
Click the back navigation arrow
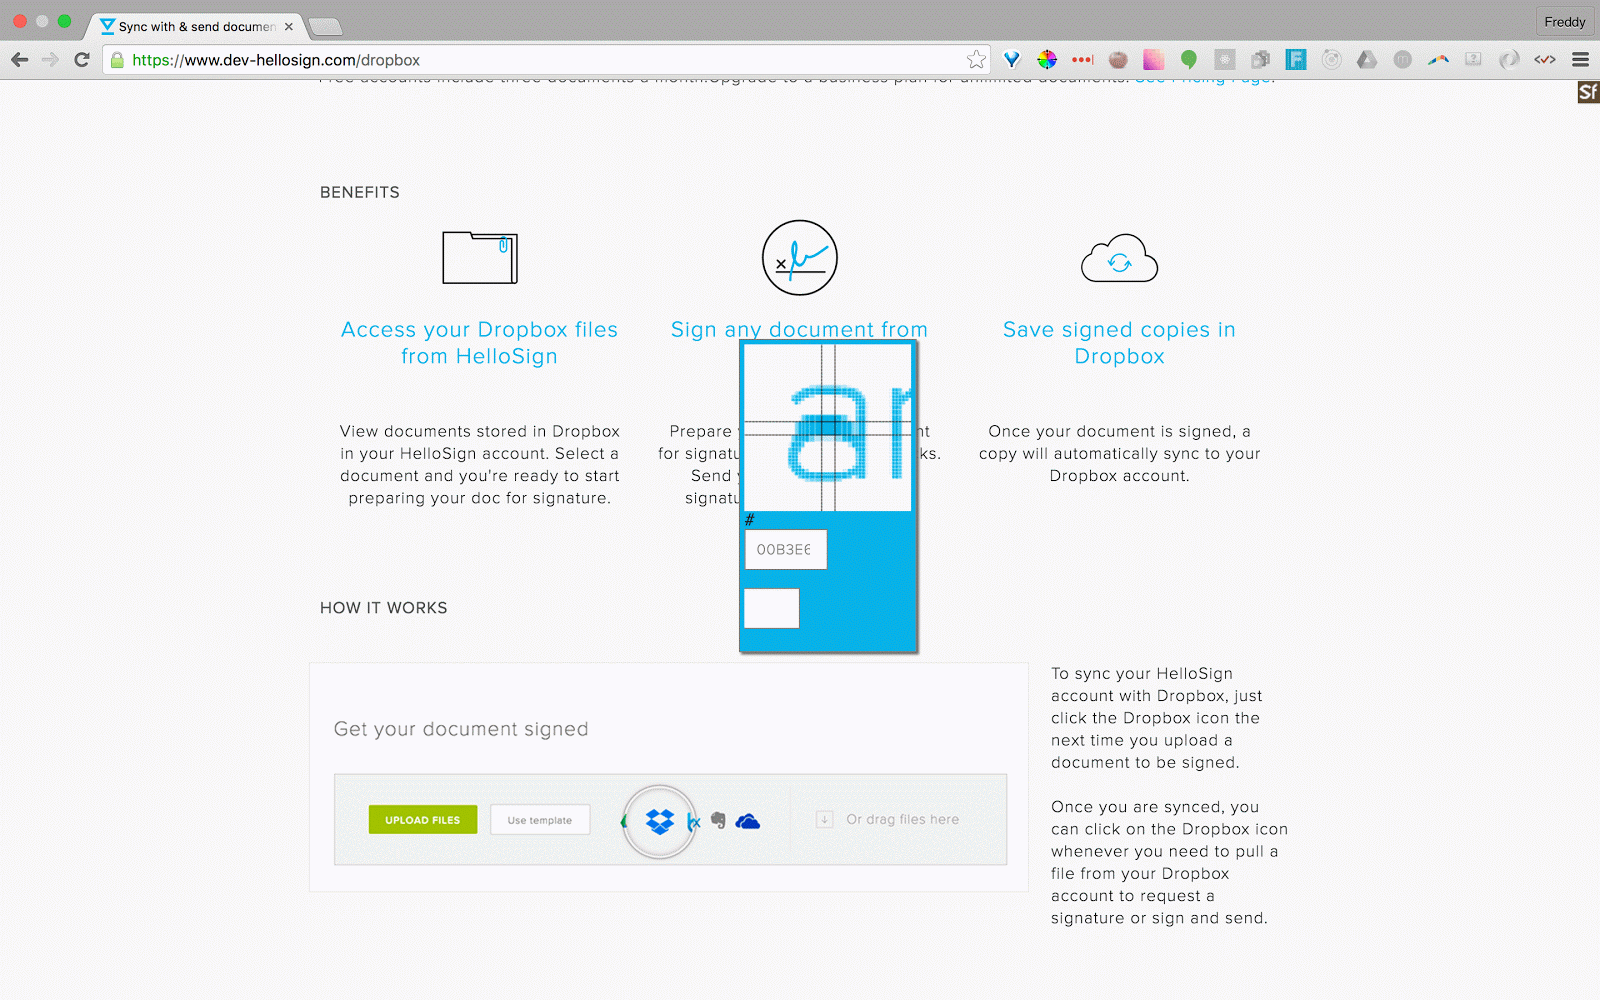[x=20, y=59]
